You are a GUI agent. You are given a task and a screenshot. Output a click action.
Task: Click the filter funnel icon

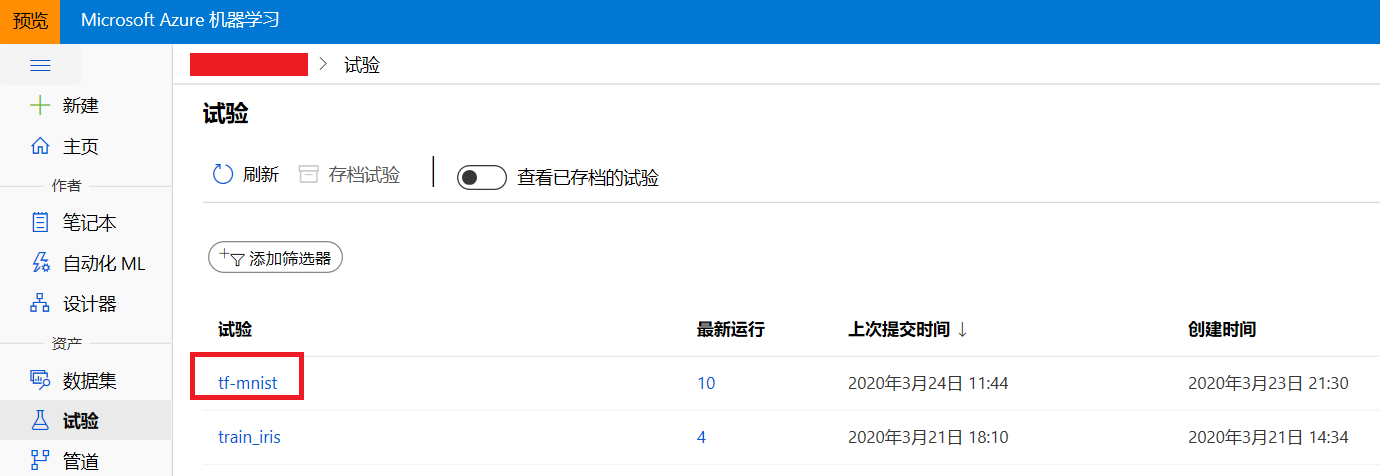(x=233, y=257)
